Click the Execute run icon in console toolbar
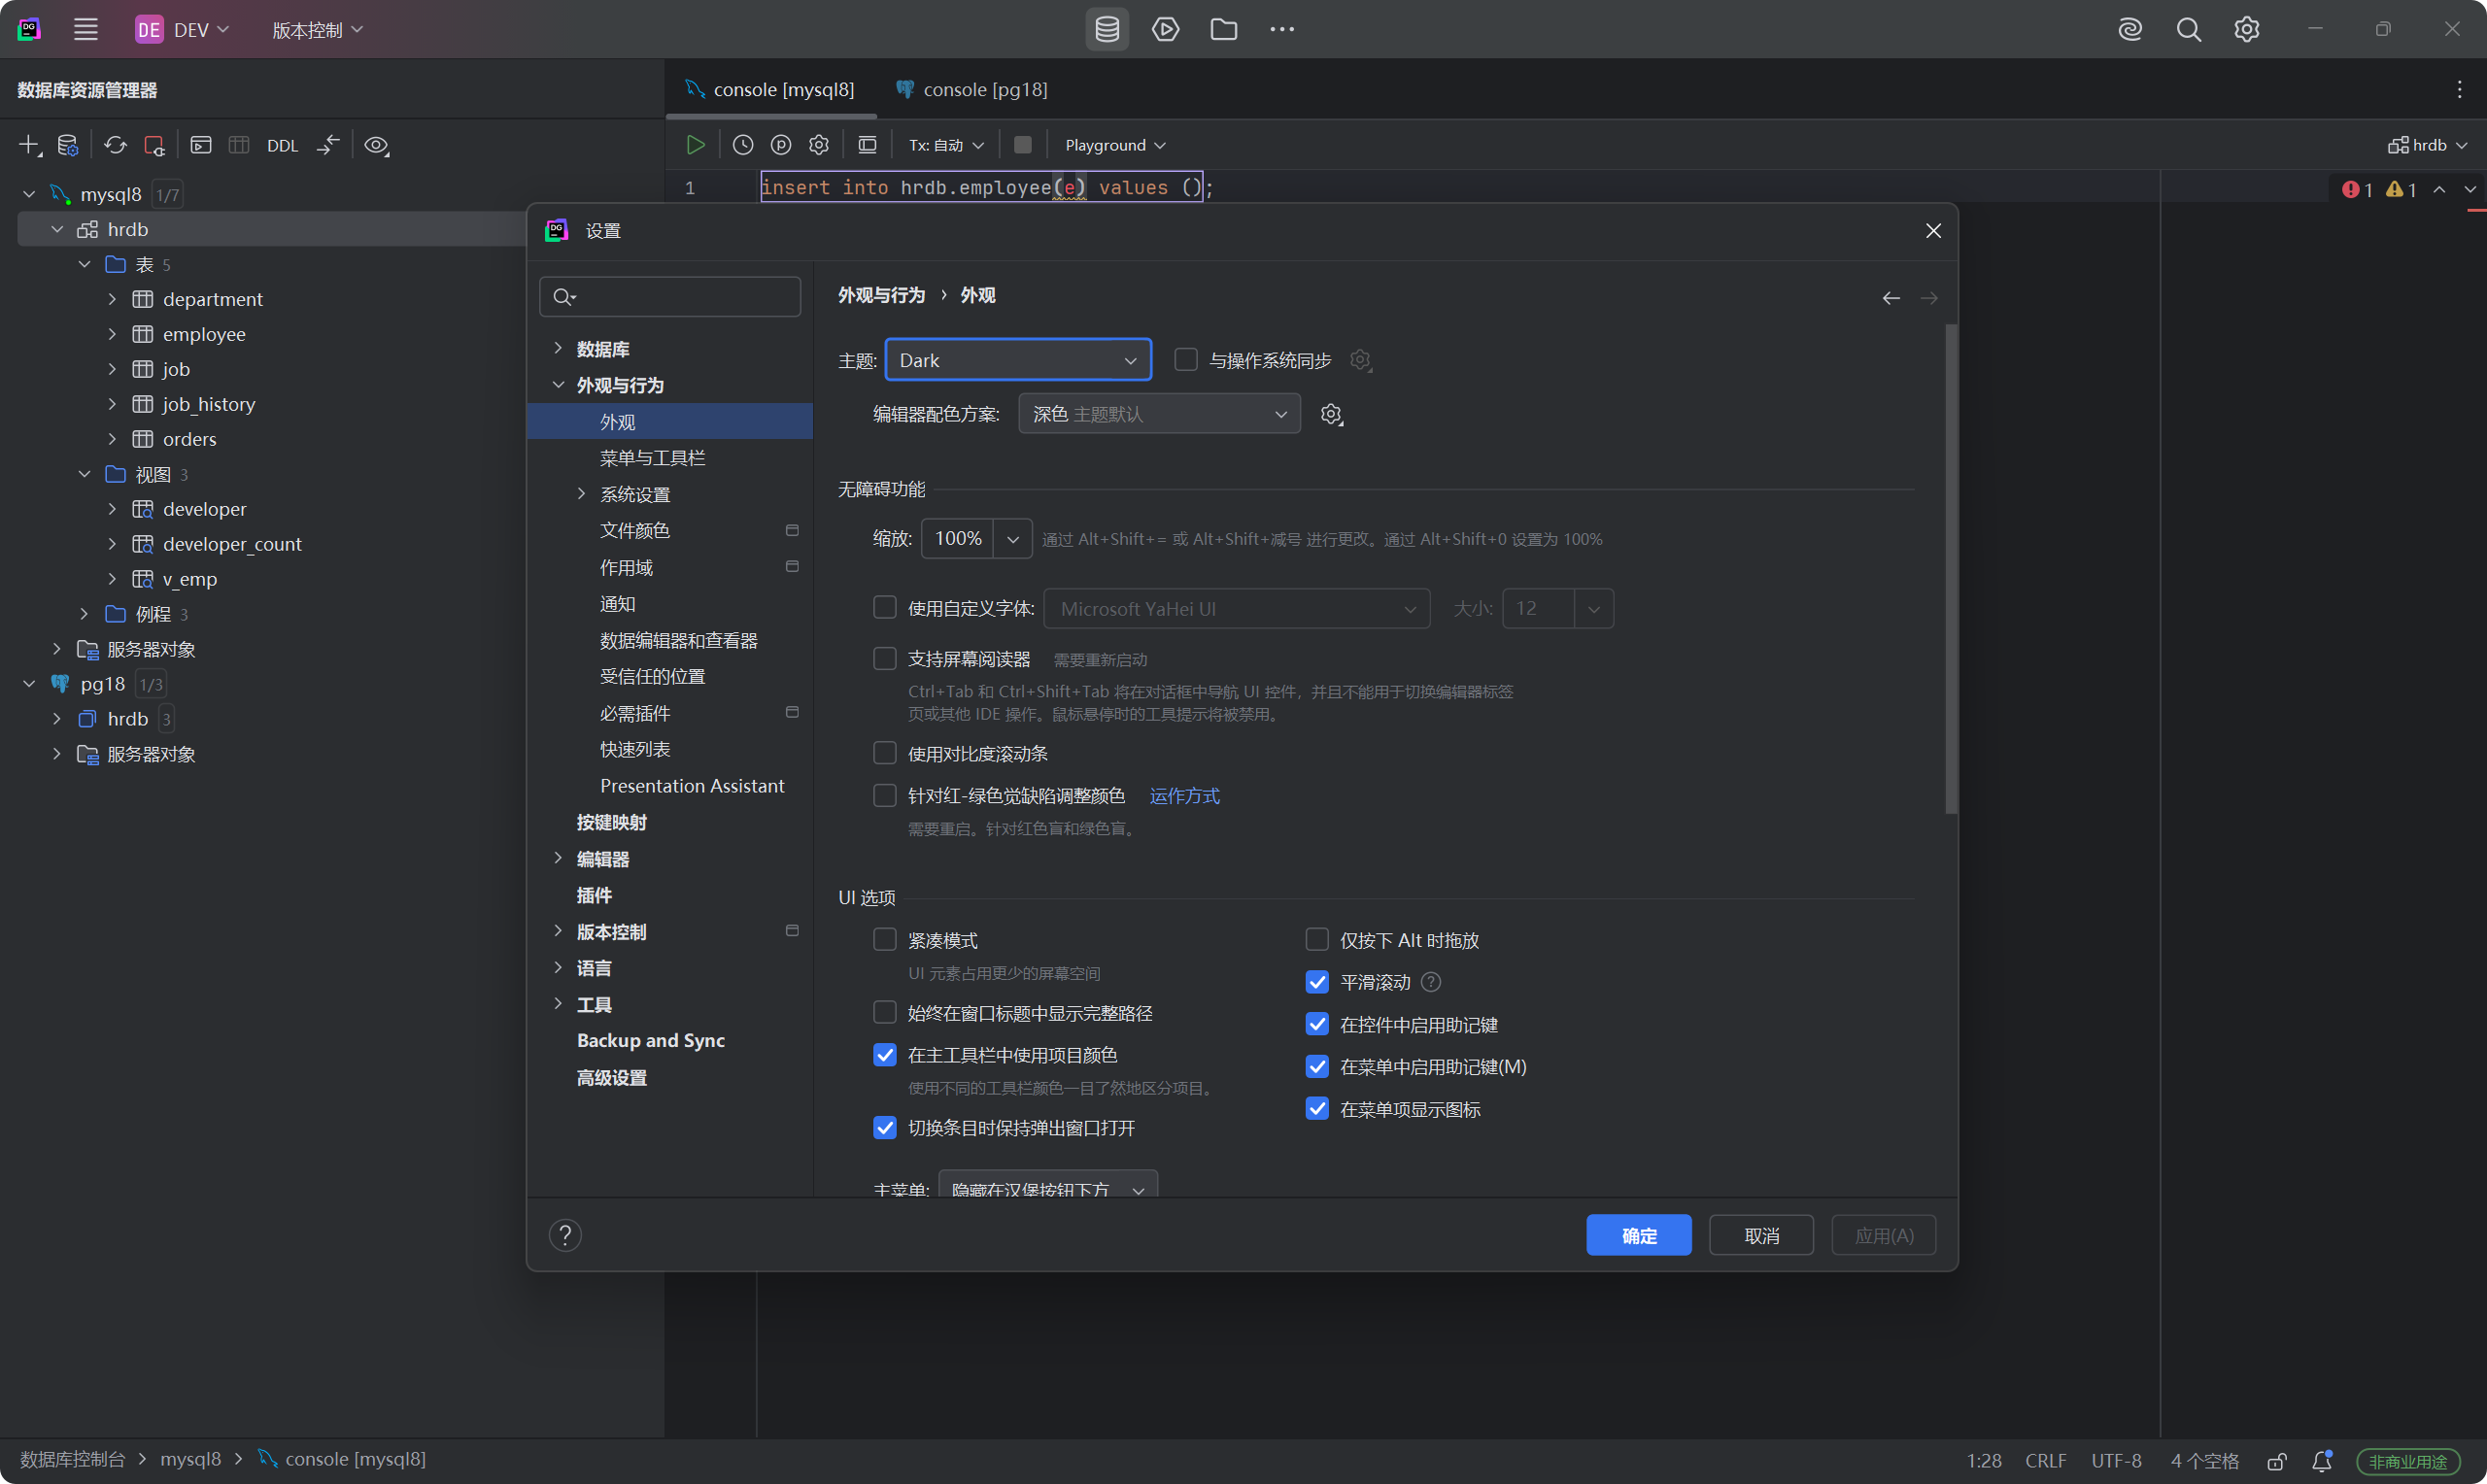 (695, 145)
